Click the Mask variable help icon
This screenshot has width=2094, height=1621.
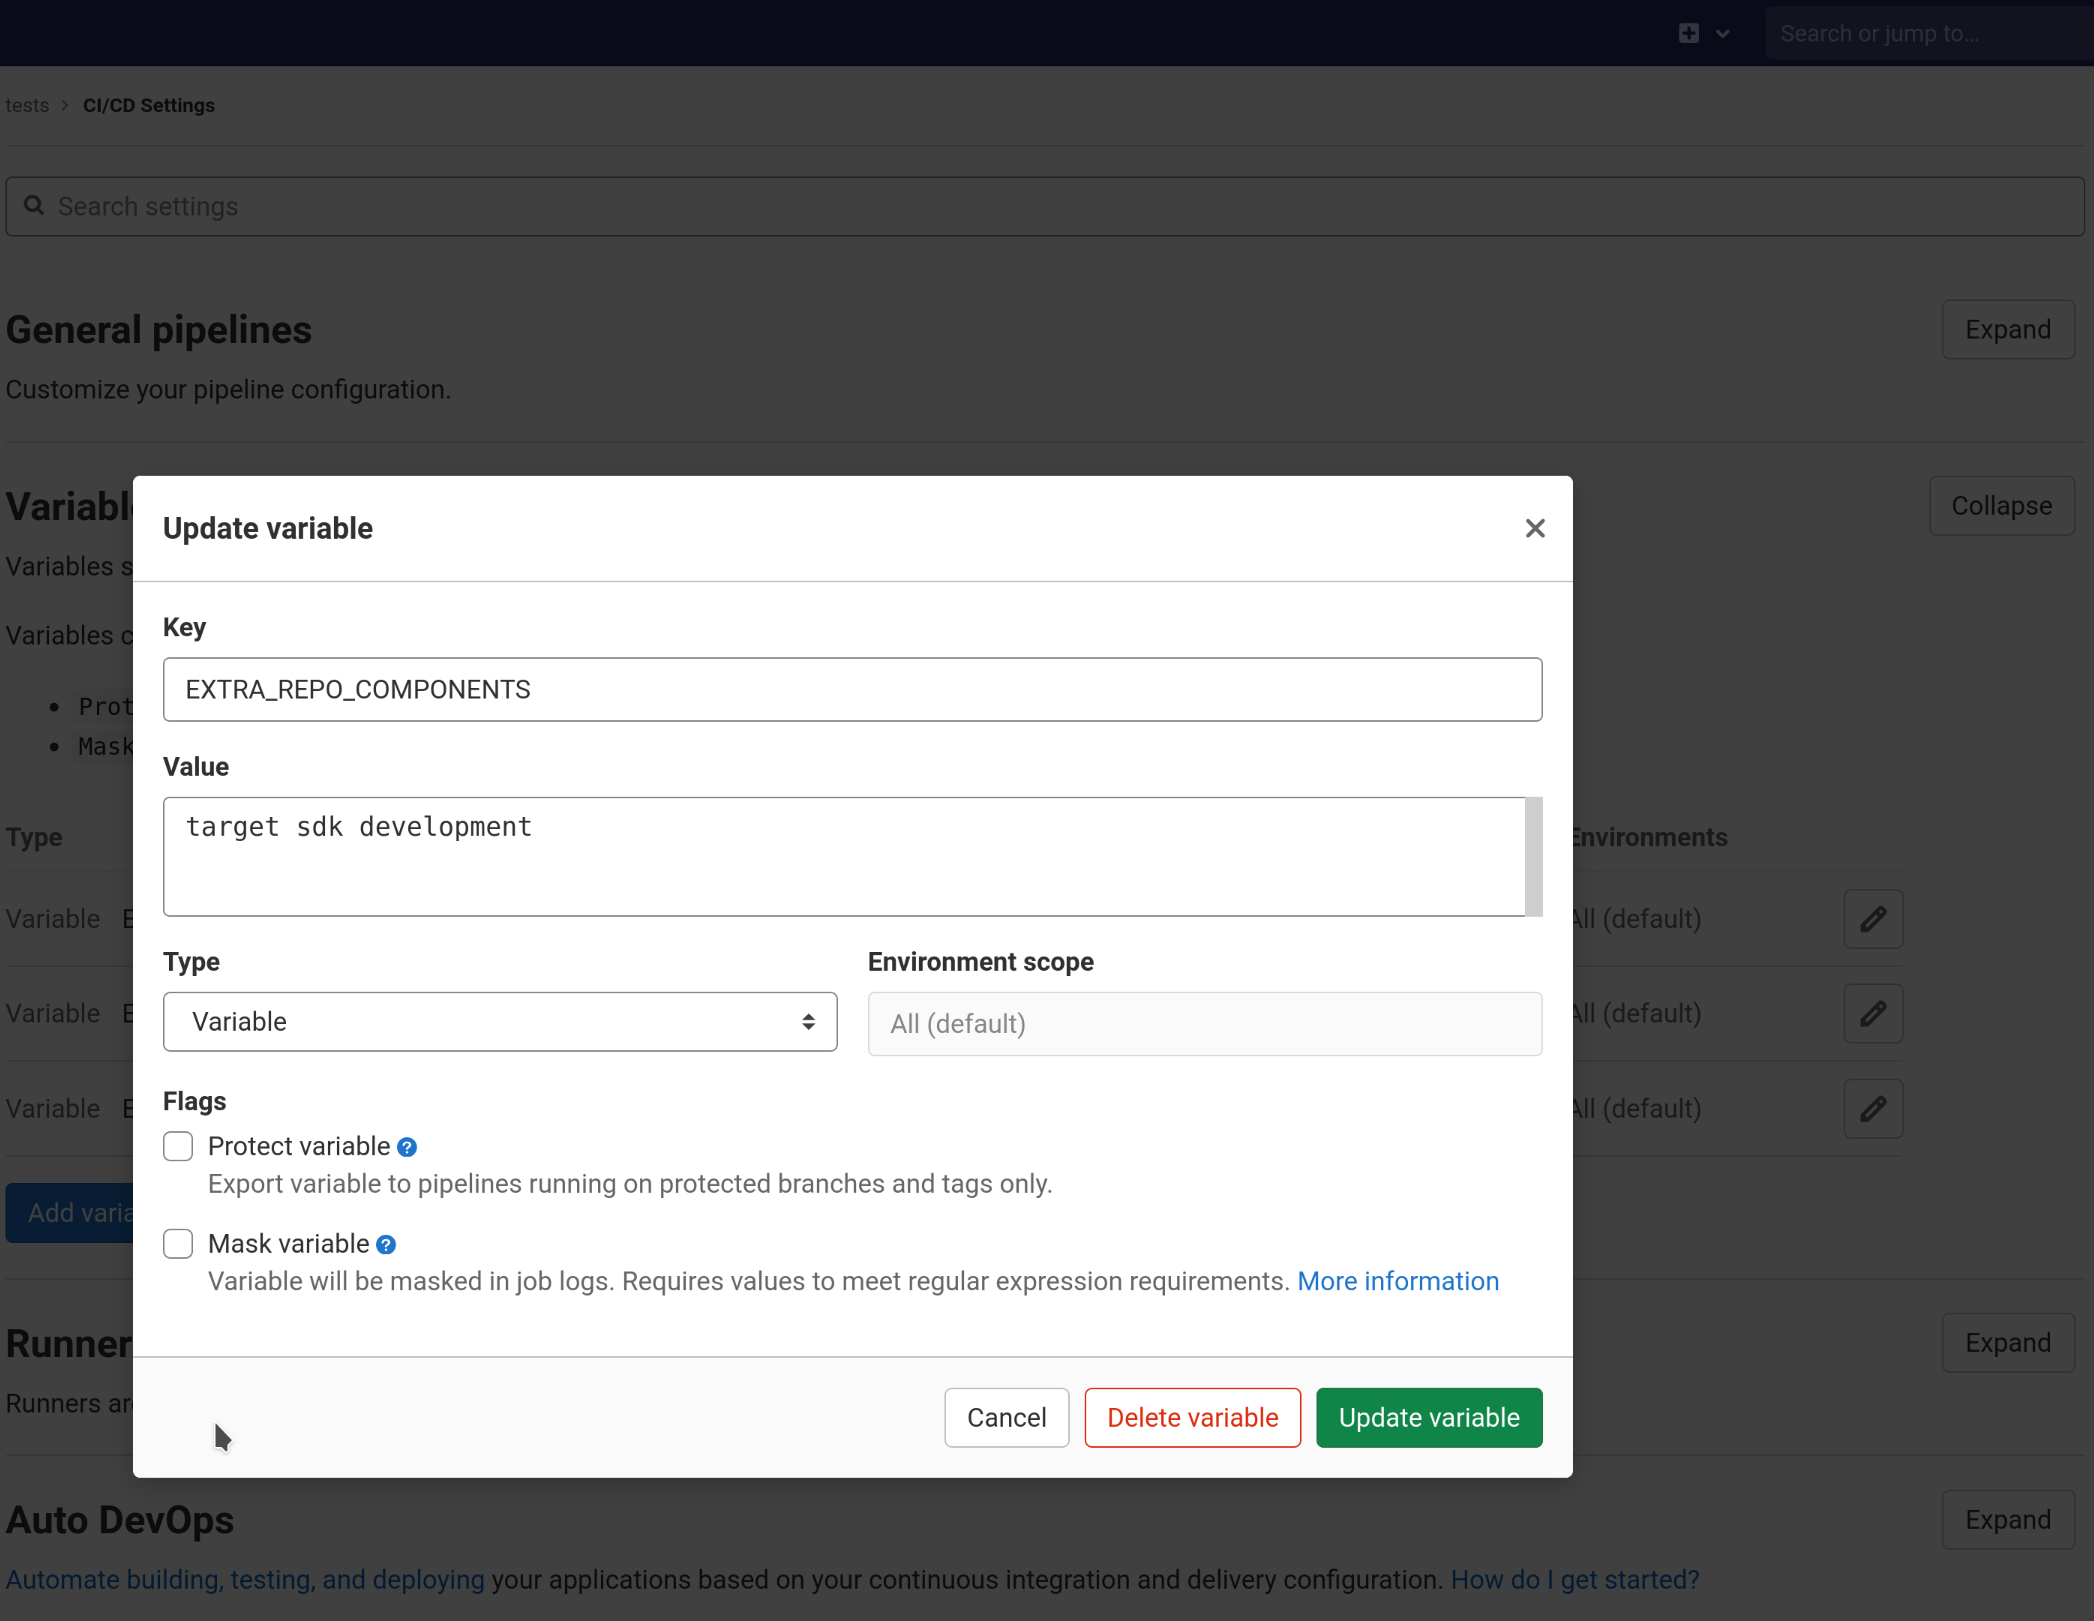coord(386,1244)
